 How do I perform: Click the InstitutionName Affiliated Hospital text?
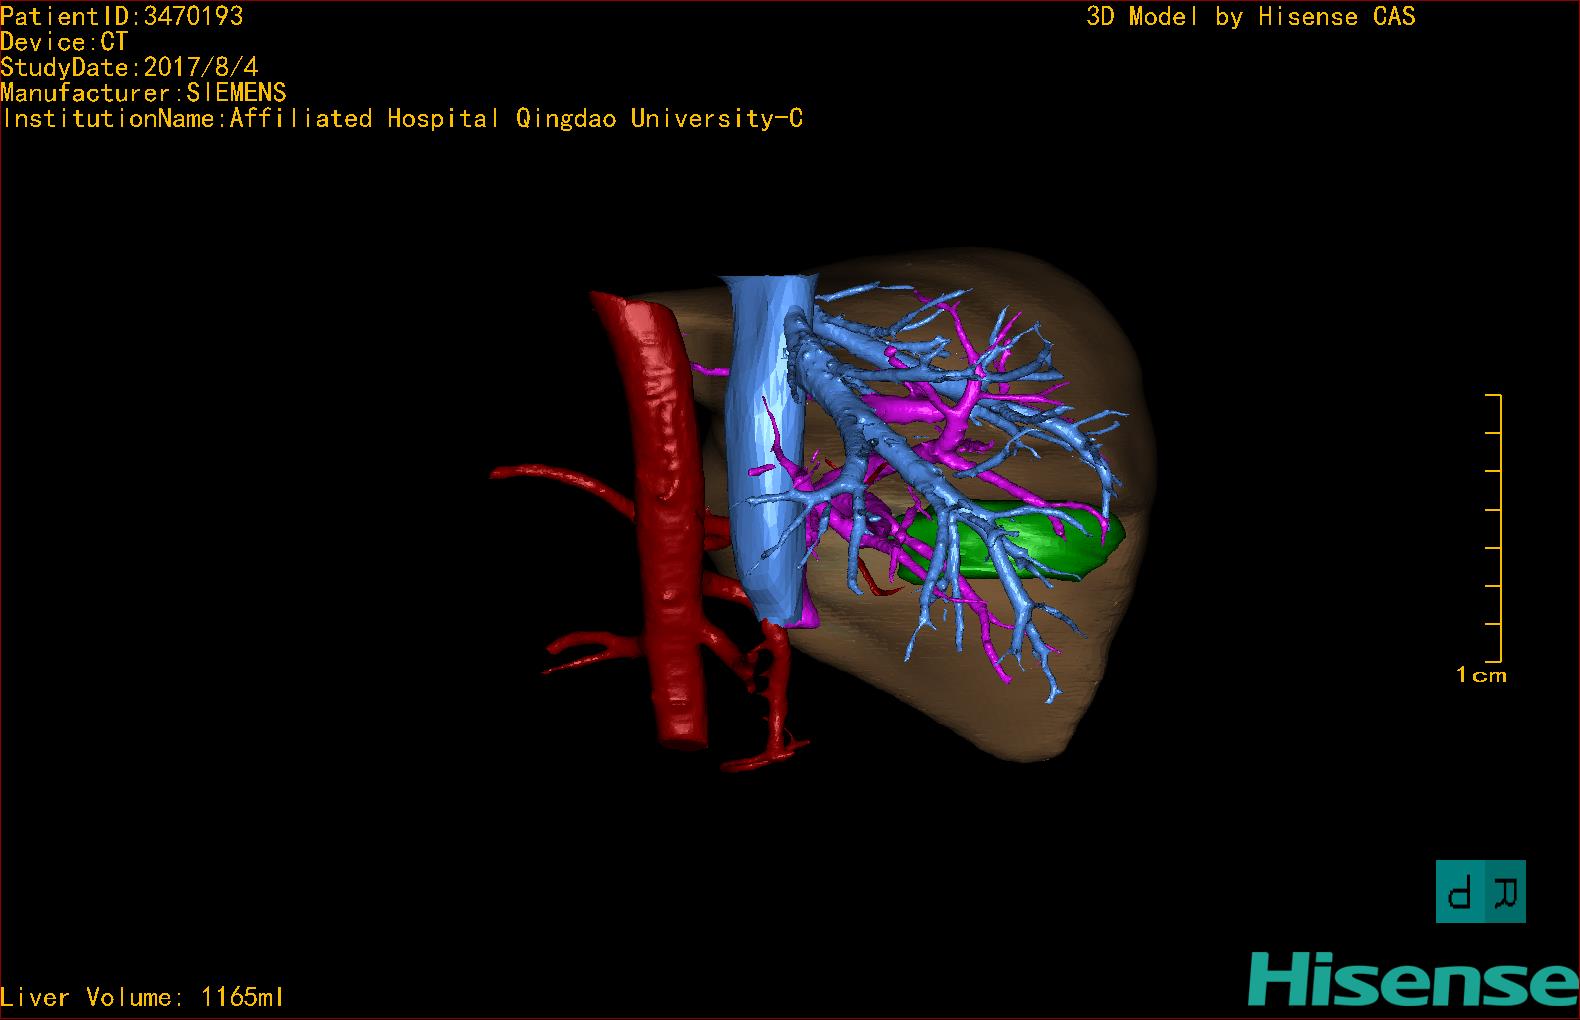coord(402,119)
